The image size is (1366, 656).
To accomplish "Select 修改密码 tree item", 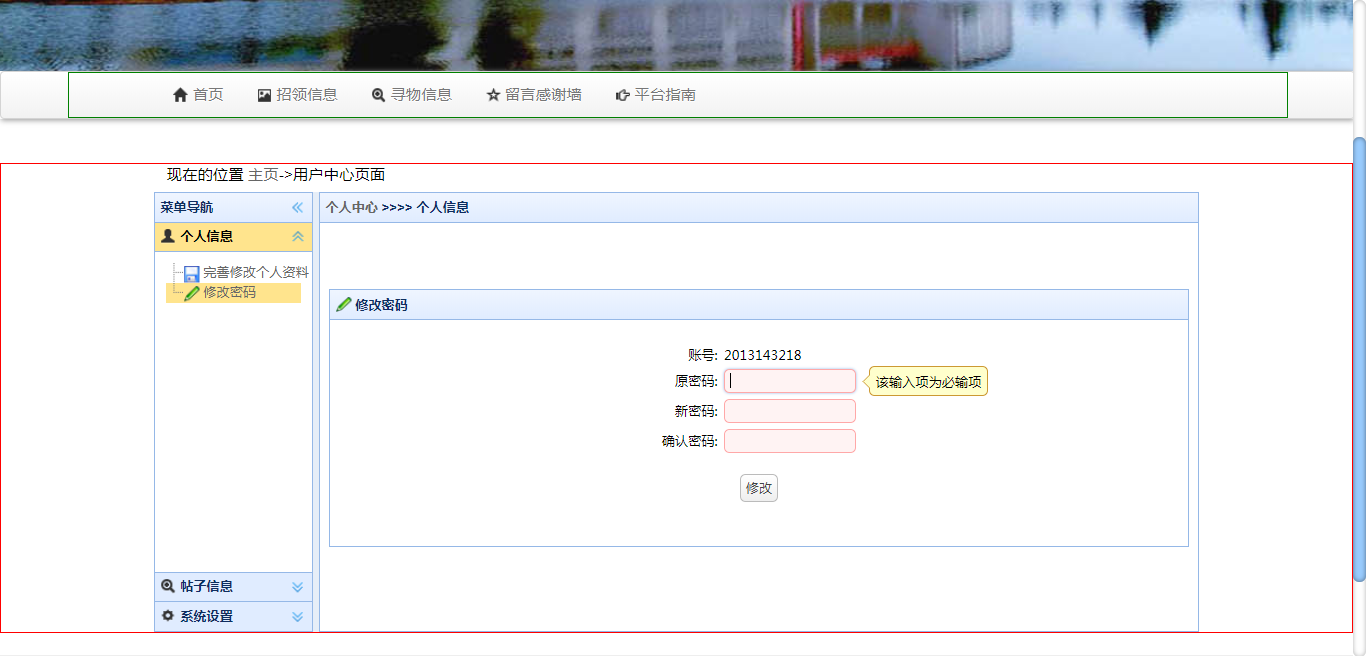I will click(x=230, y=293).
